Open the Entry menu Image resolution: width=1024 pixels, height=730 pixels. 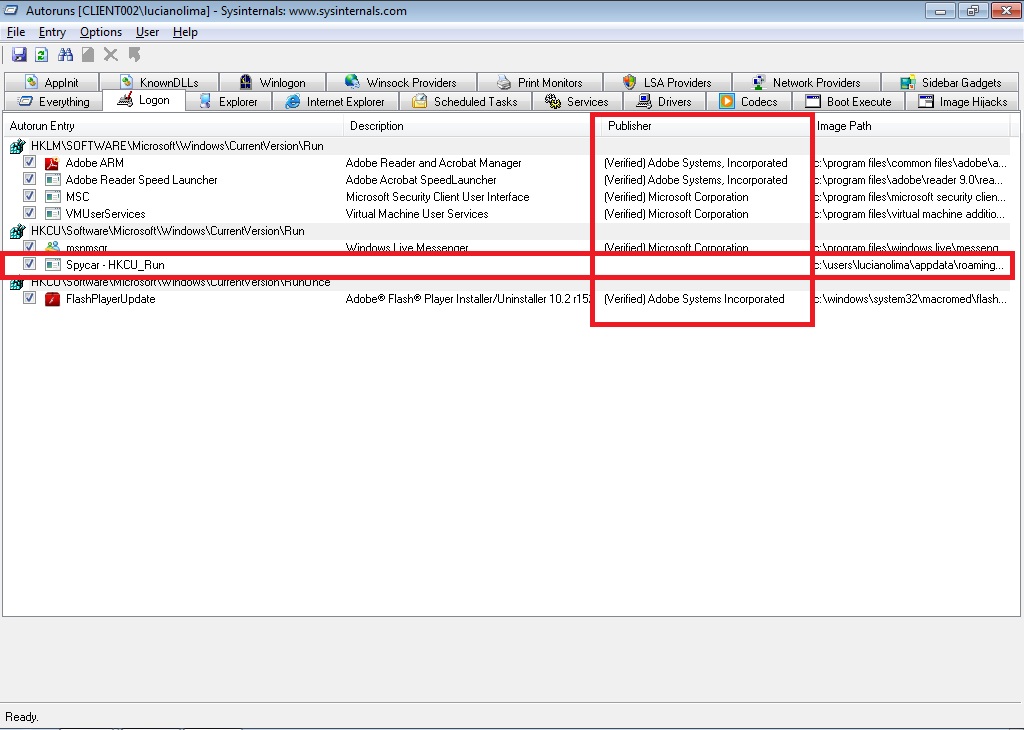52,32
